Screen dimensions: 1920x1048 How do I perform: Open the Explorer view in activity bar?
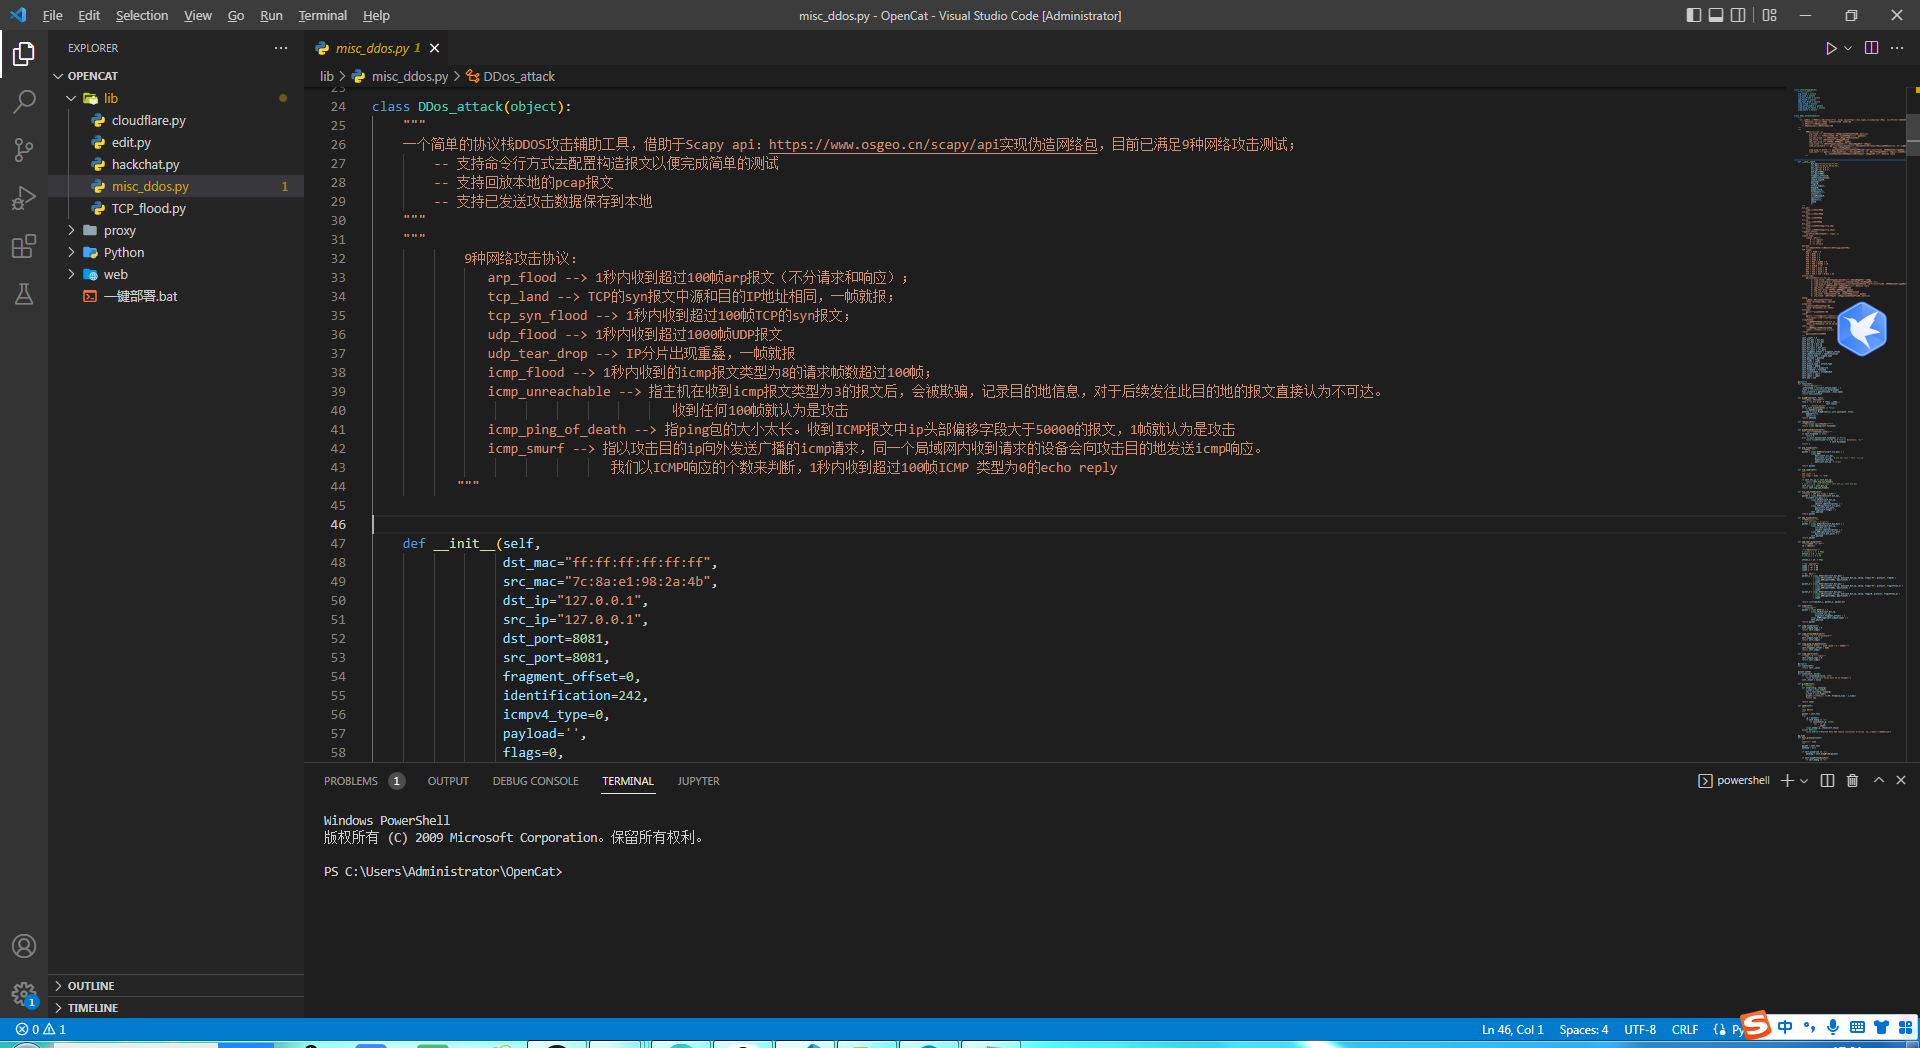24,53
